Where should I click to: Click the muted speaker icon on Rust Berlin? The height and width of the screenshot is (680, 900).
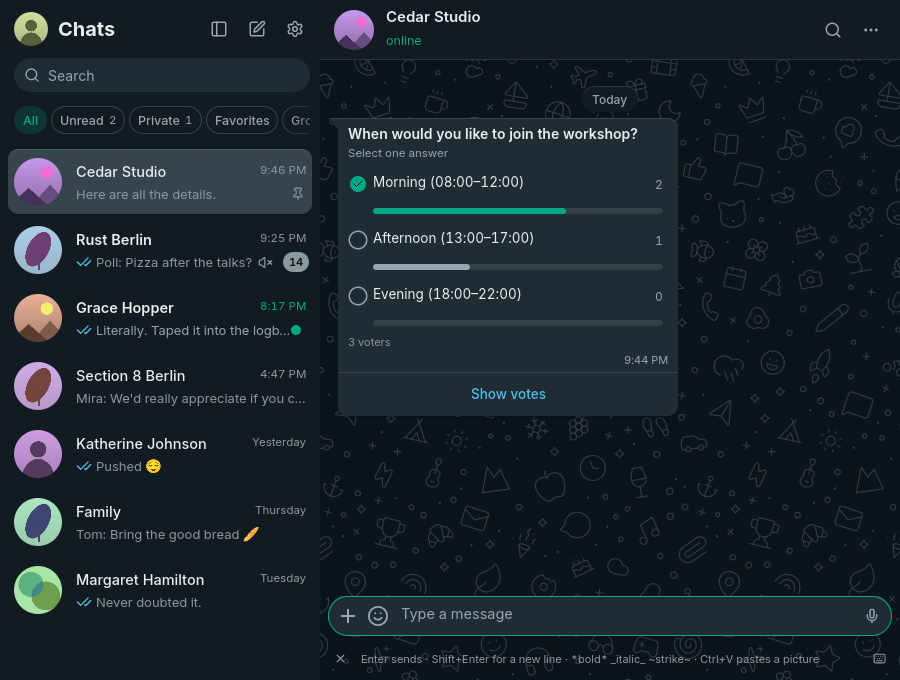[265, 262]
